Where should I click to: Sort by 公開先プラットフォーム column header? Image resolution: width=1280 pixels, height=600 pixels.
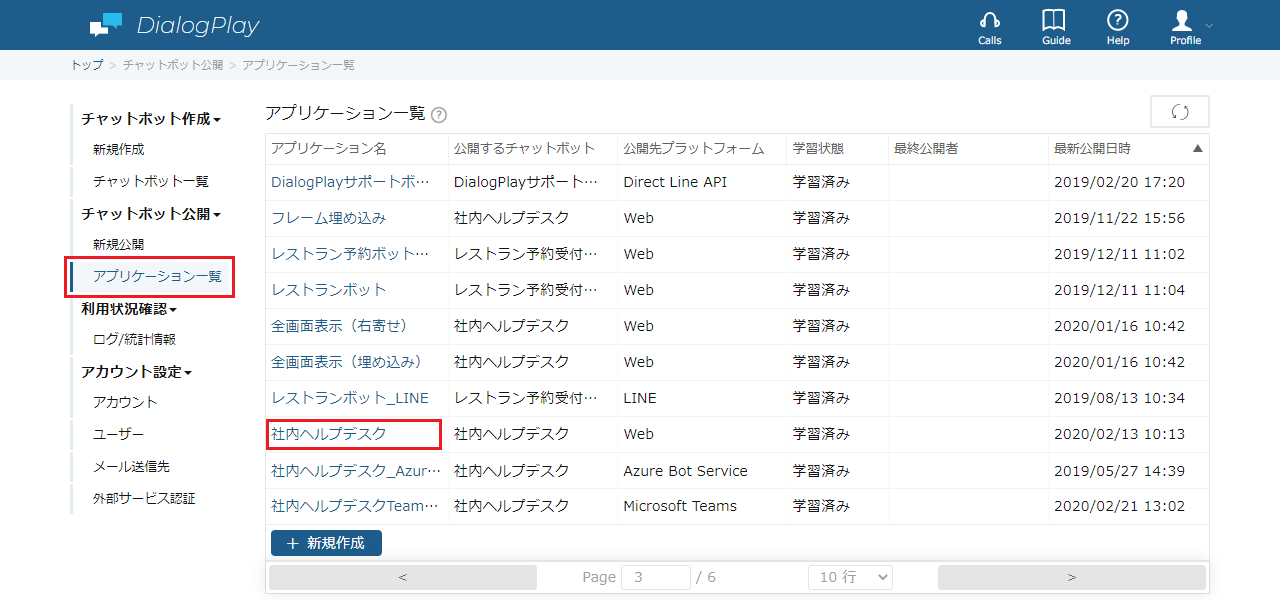pos(693,149)
